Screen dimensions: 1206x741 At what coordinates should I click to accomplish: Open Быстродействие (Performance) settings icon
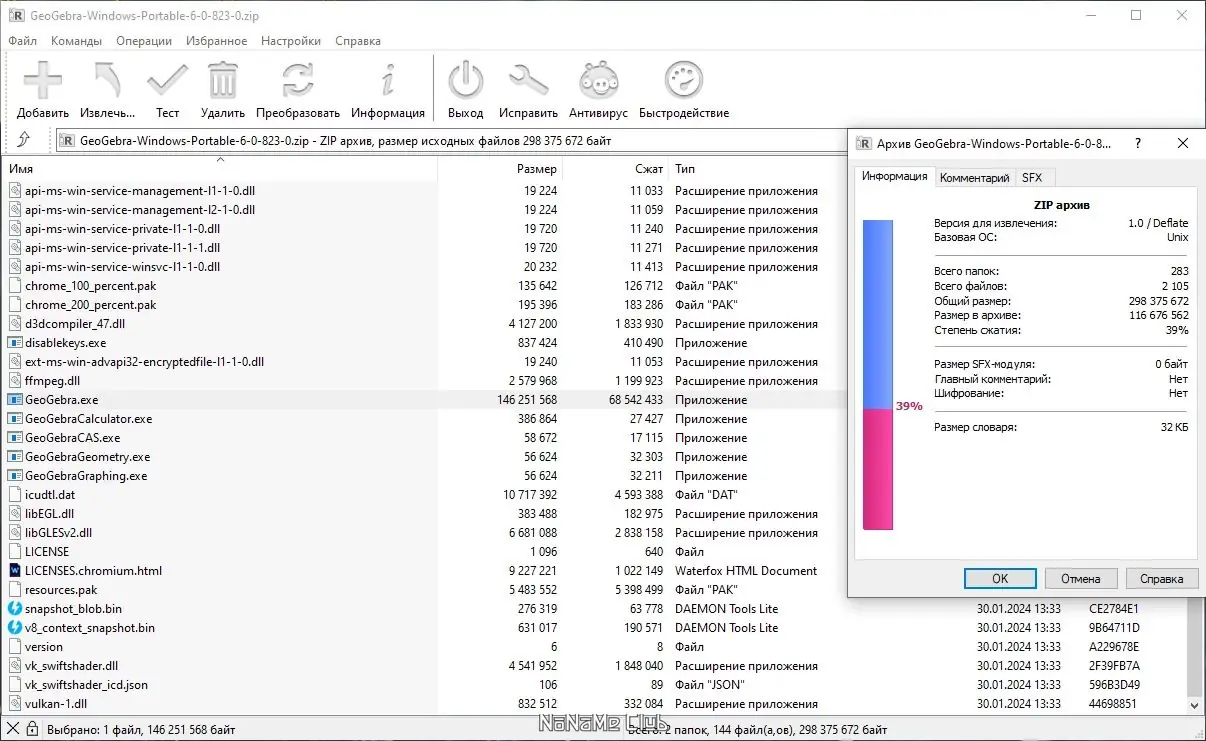[683, 80]
